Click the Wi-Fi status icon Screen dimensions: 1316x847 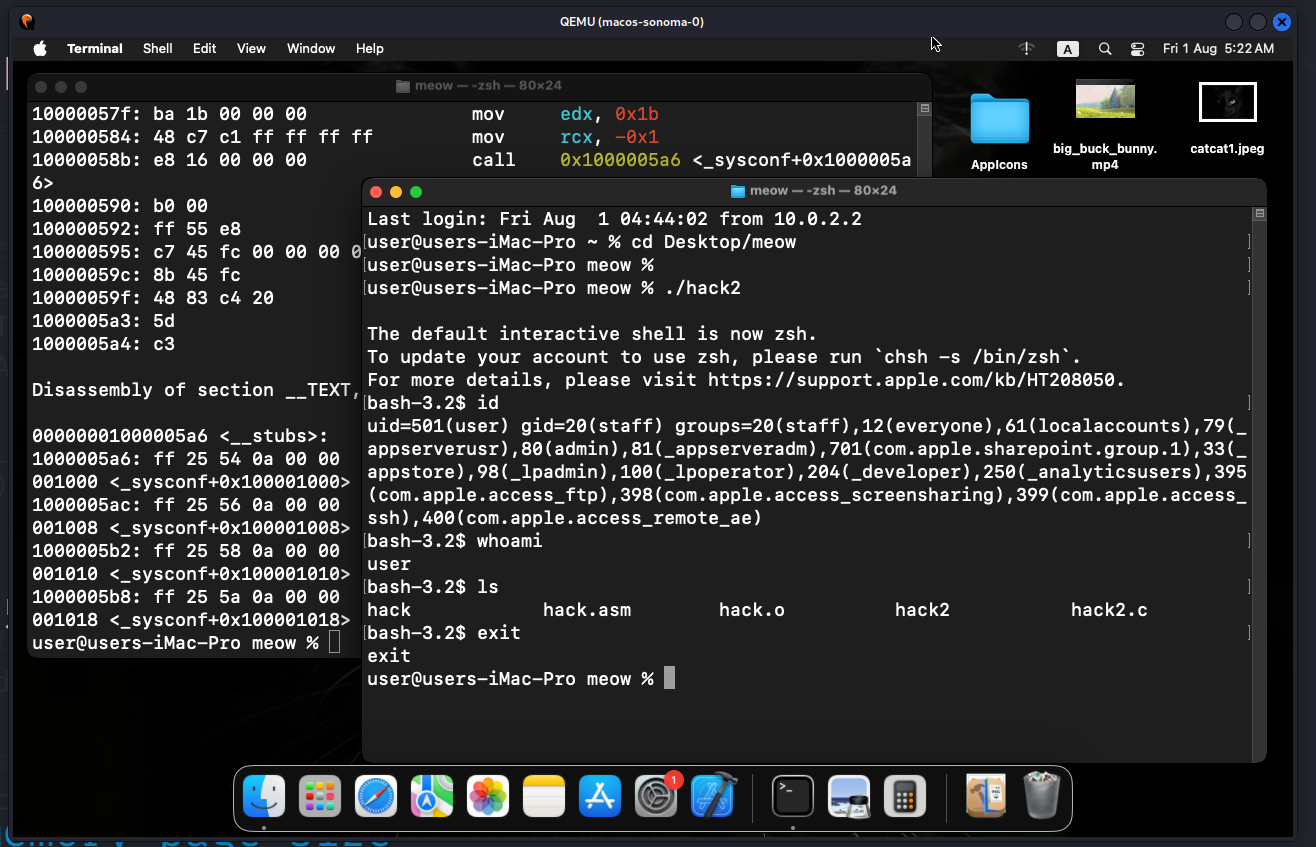(x=1026, y=48)
